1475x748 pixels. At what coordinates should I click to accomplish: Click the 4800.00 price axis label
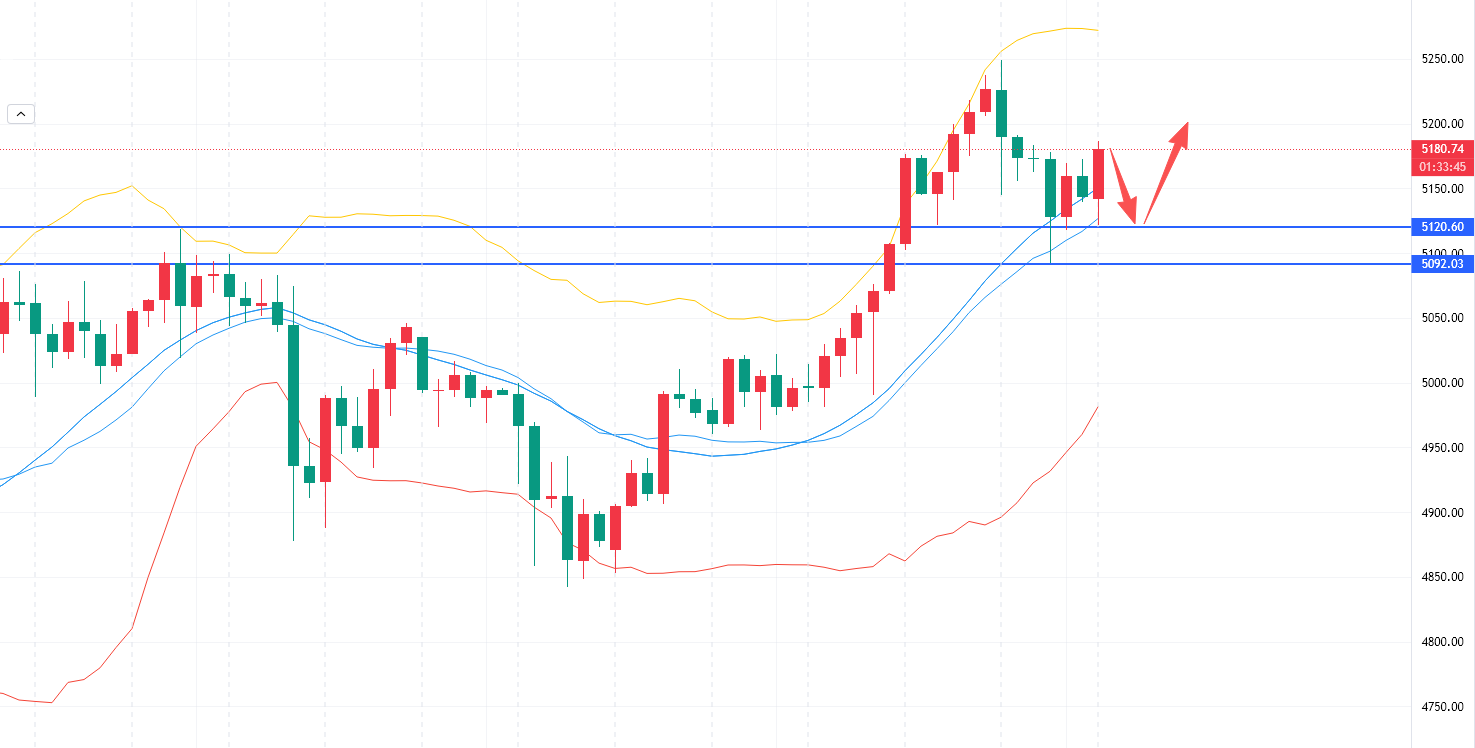tap(1441, 642)
